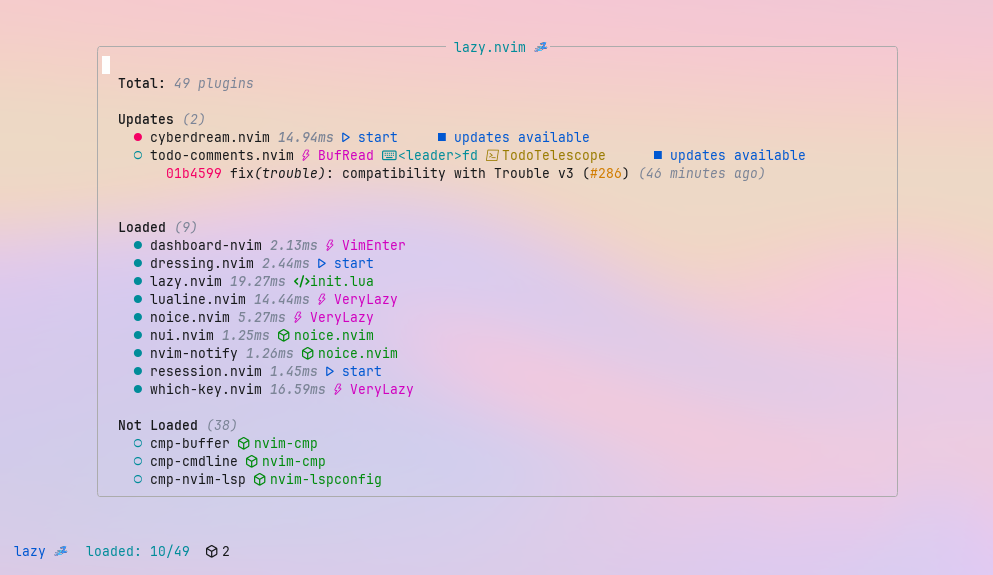Click the VeryLazy label on lualine.nvim row
This screenshot has height=575, width=993.
tap(365, 300)
